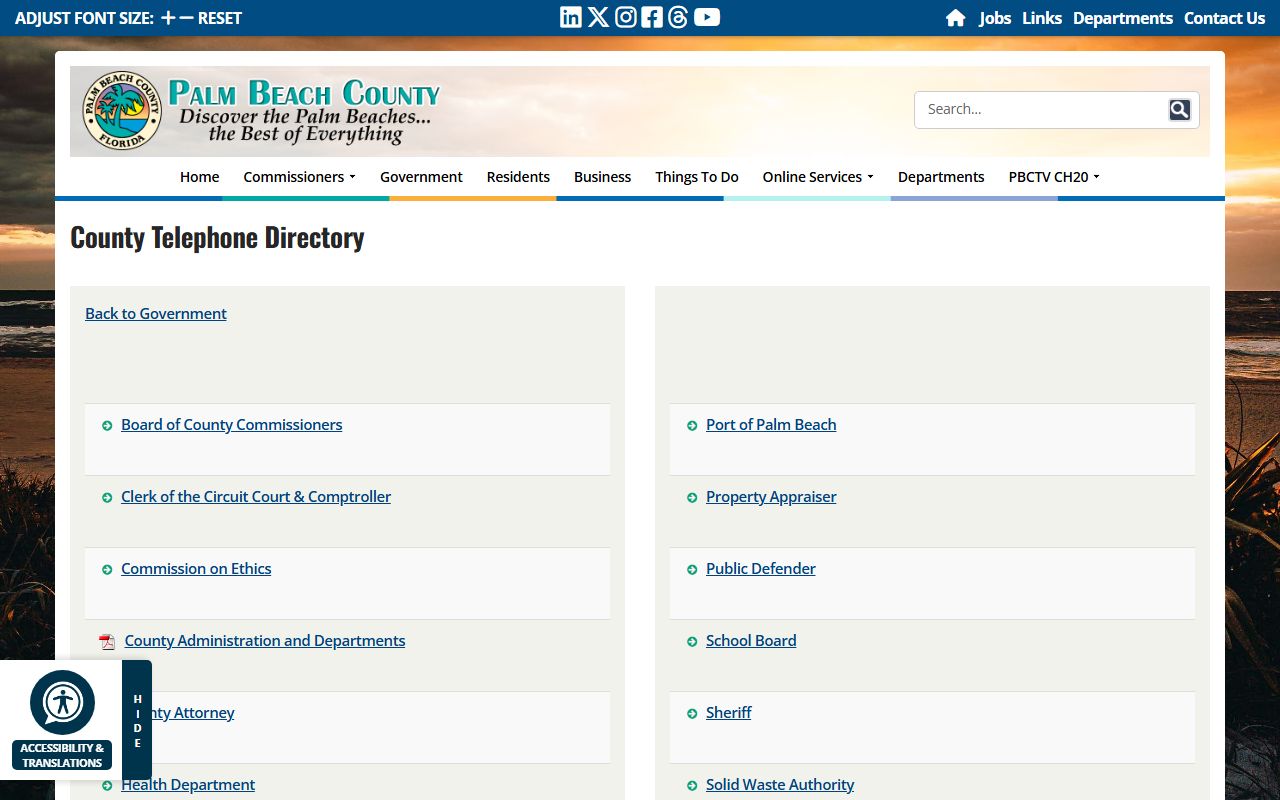Click arrow icon beside Port of Palm Beach
This screenshot has height=800, width=1280.
pos(692,426)
